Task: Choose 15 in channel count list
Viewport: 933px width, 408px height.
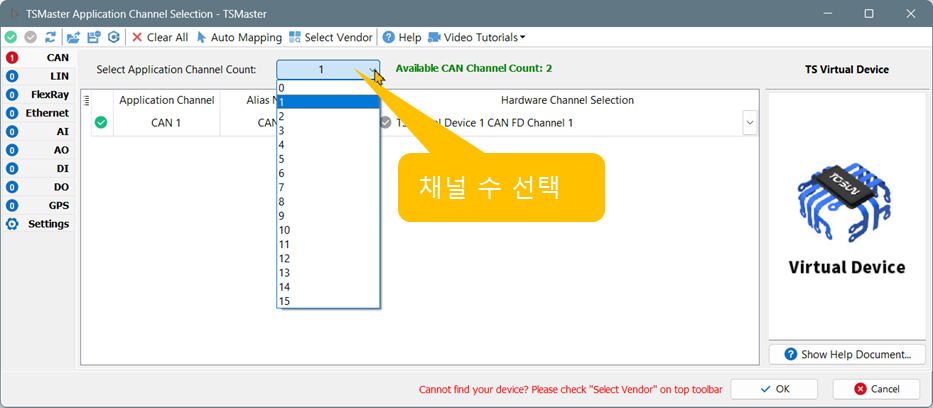Action: pos(328,302)
